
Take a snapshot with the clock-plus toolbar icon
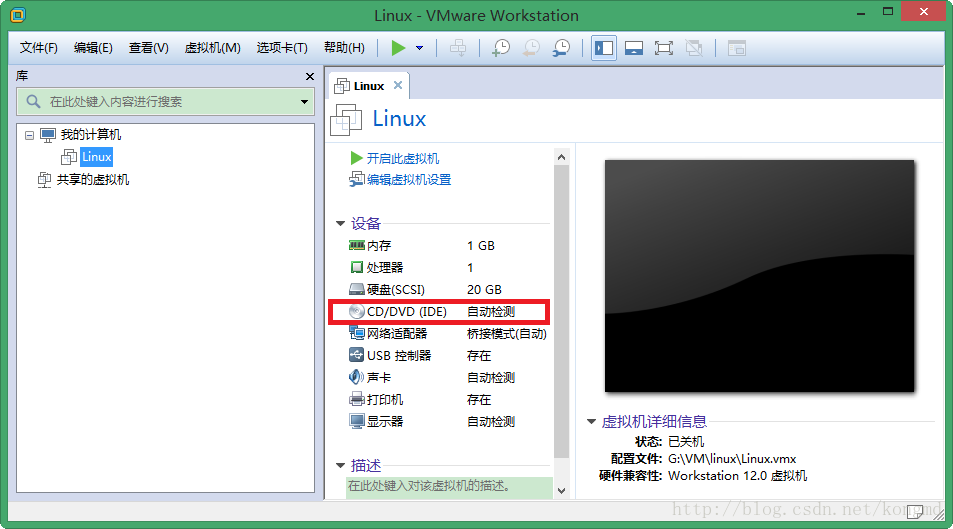tap(501, 48)
